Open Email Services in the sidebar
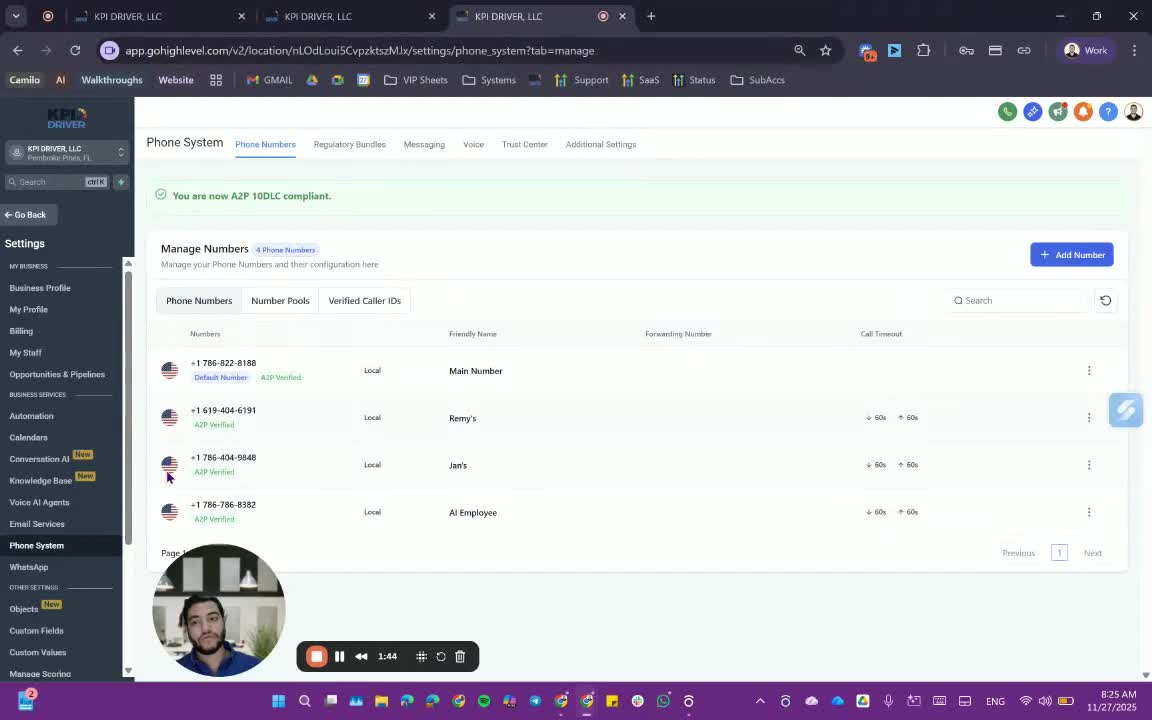The width and height of the screenshot is (1152, 720). point(37,524)
